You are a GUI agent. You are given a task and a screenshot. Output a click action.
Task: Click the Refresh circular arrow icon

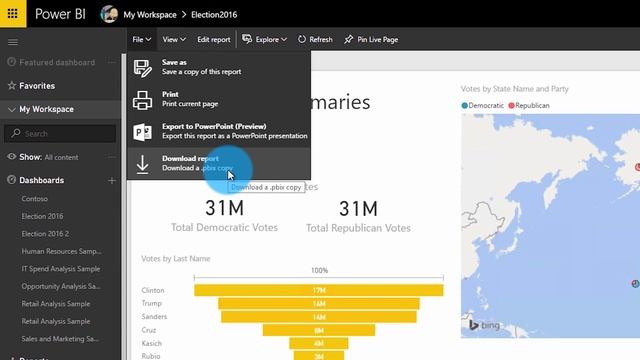pyautogui.click(x=302, y=39)
